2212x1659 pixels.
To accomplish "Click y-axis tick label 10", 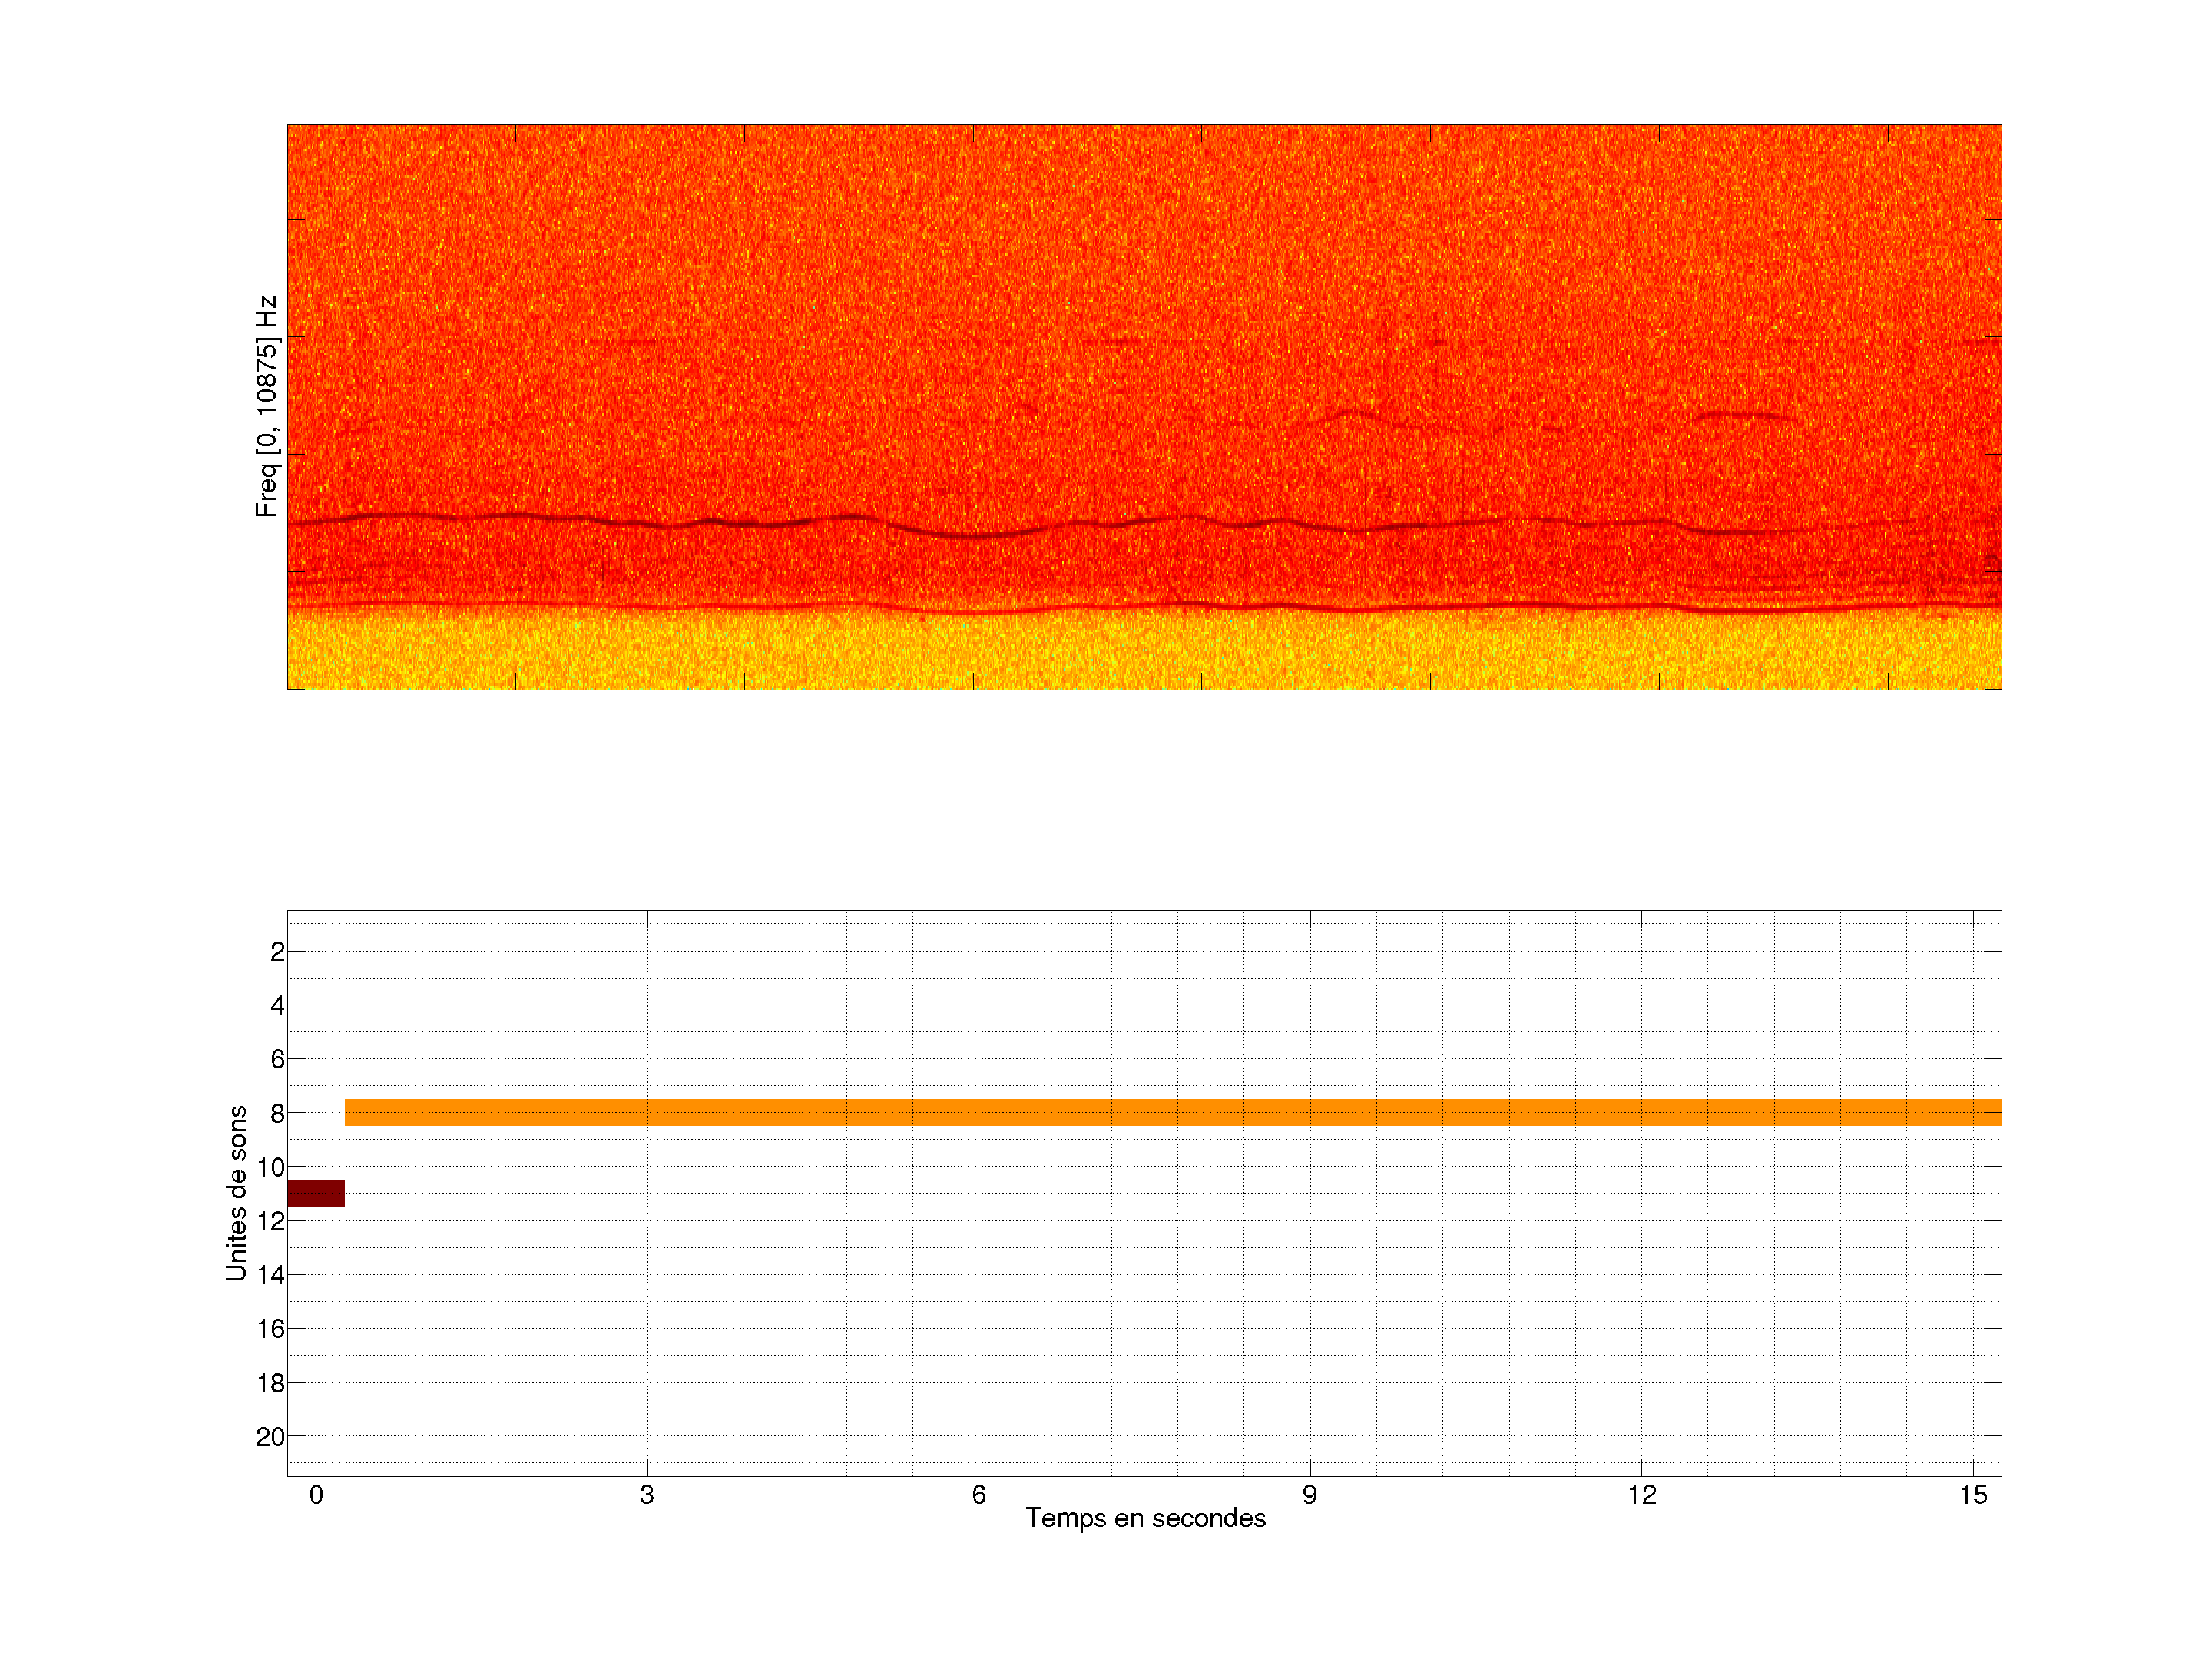I will 271,1168.
